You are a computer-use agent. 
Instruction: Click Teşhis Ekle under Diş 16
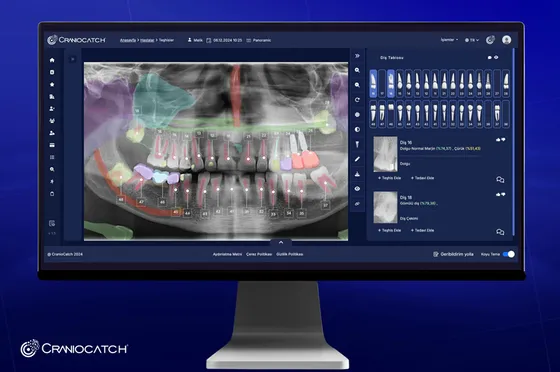pyautogui.click(x=390, y=178)
